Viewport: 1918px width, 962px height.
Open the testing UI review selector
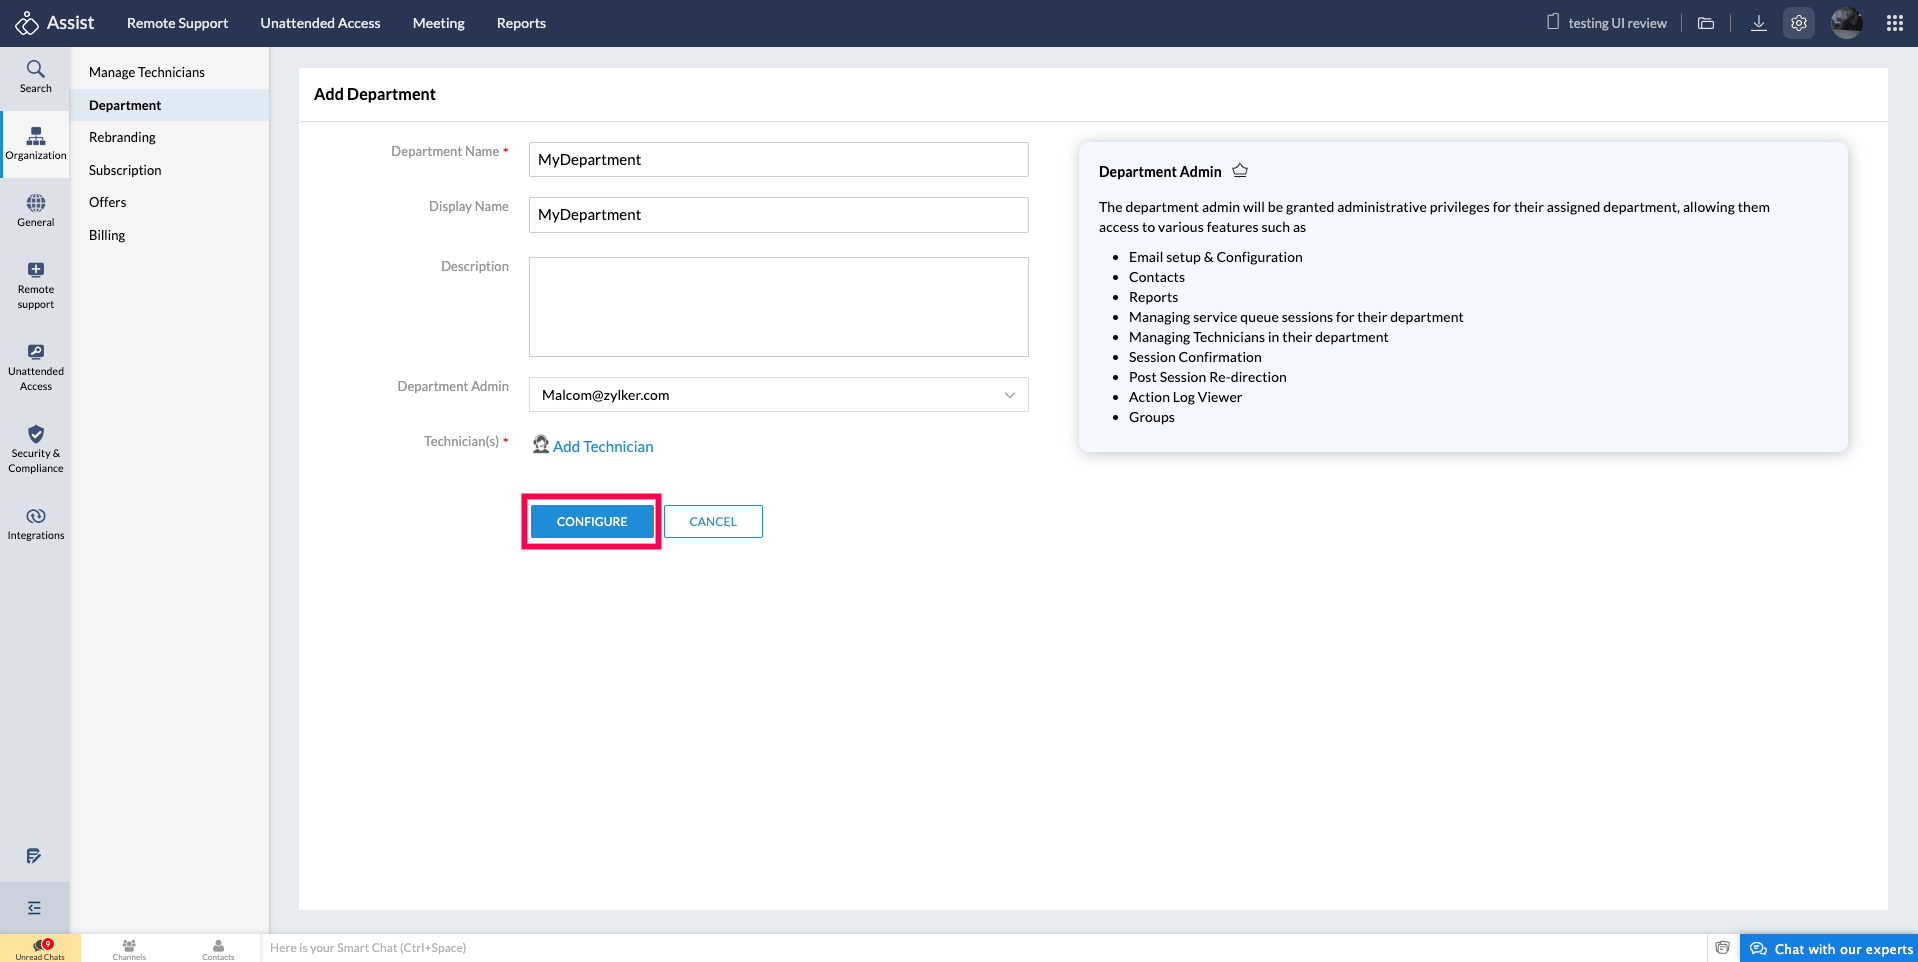pos(1606,23)
